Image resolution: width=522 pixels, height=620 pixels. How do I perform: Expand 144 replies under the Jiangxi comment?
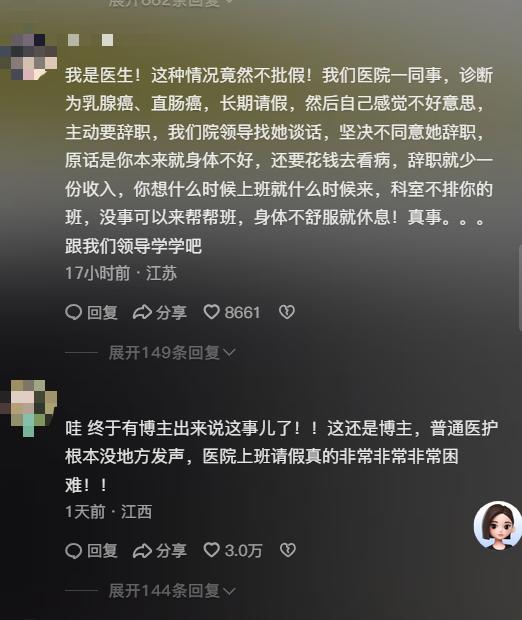tap(172, 590)
